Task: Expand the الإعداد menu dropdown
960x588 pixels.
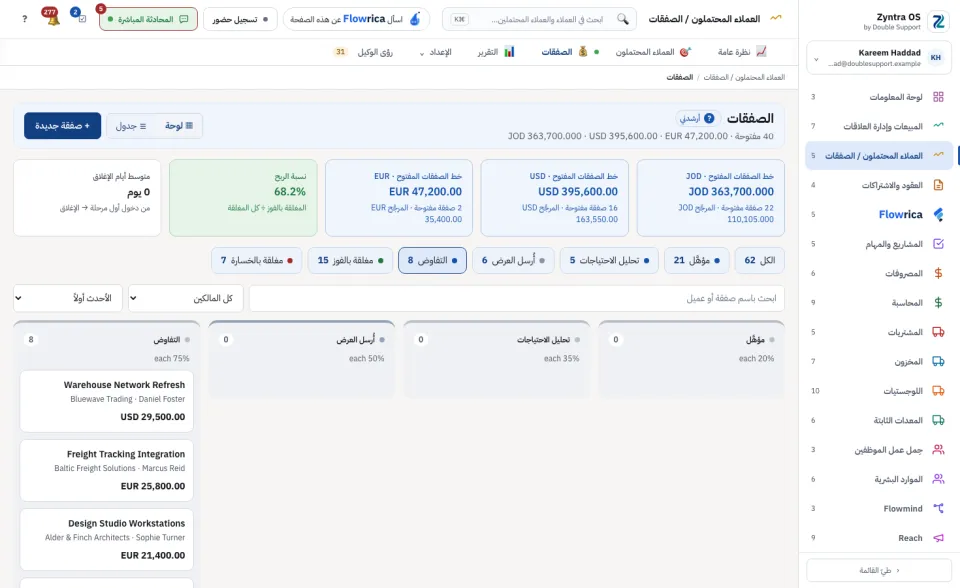Action: click(x=435, y=53)
